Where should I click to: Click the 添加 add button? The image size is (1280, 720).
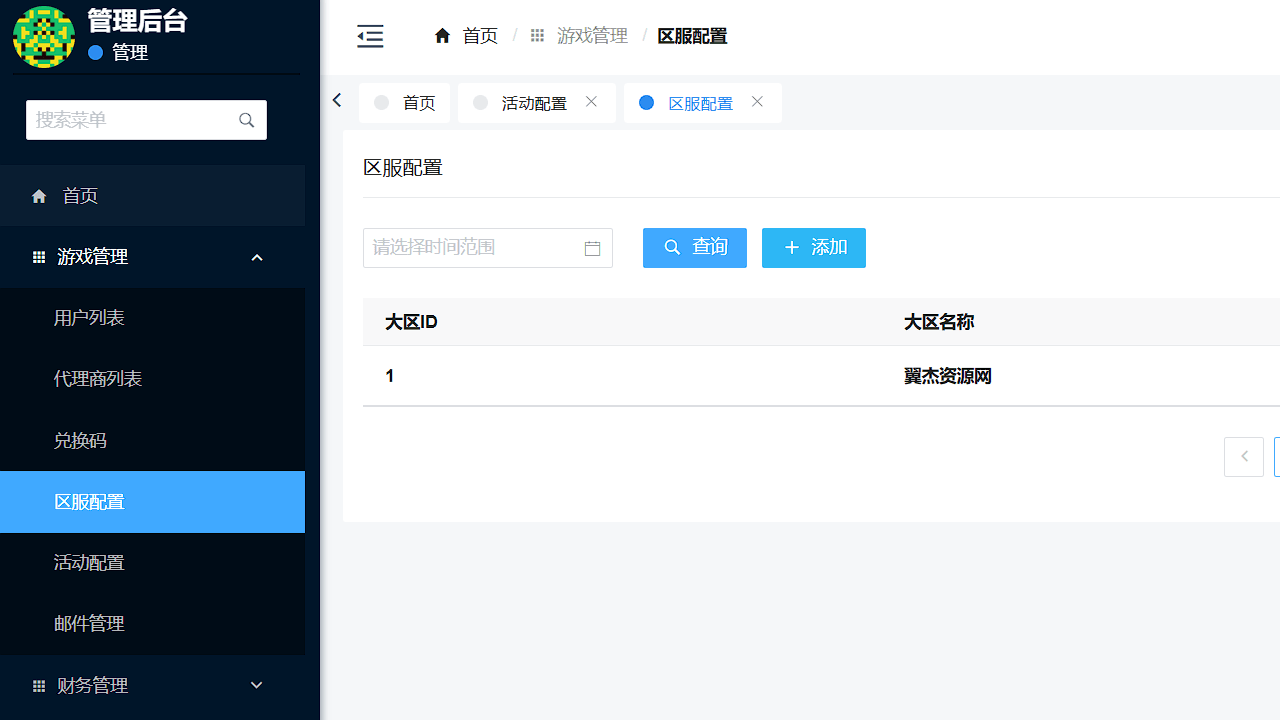(813, 247)
